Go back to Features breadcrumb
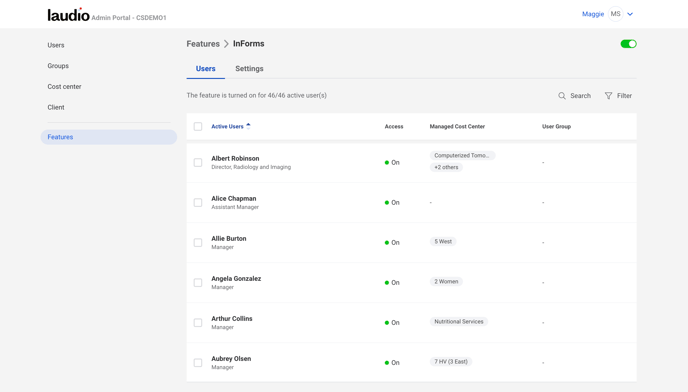The width and height of the screenshot is (688, 392). tap(203, 44)
